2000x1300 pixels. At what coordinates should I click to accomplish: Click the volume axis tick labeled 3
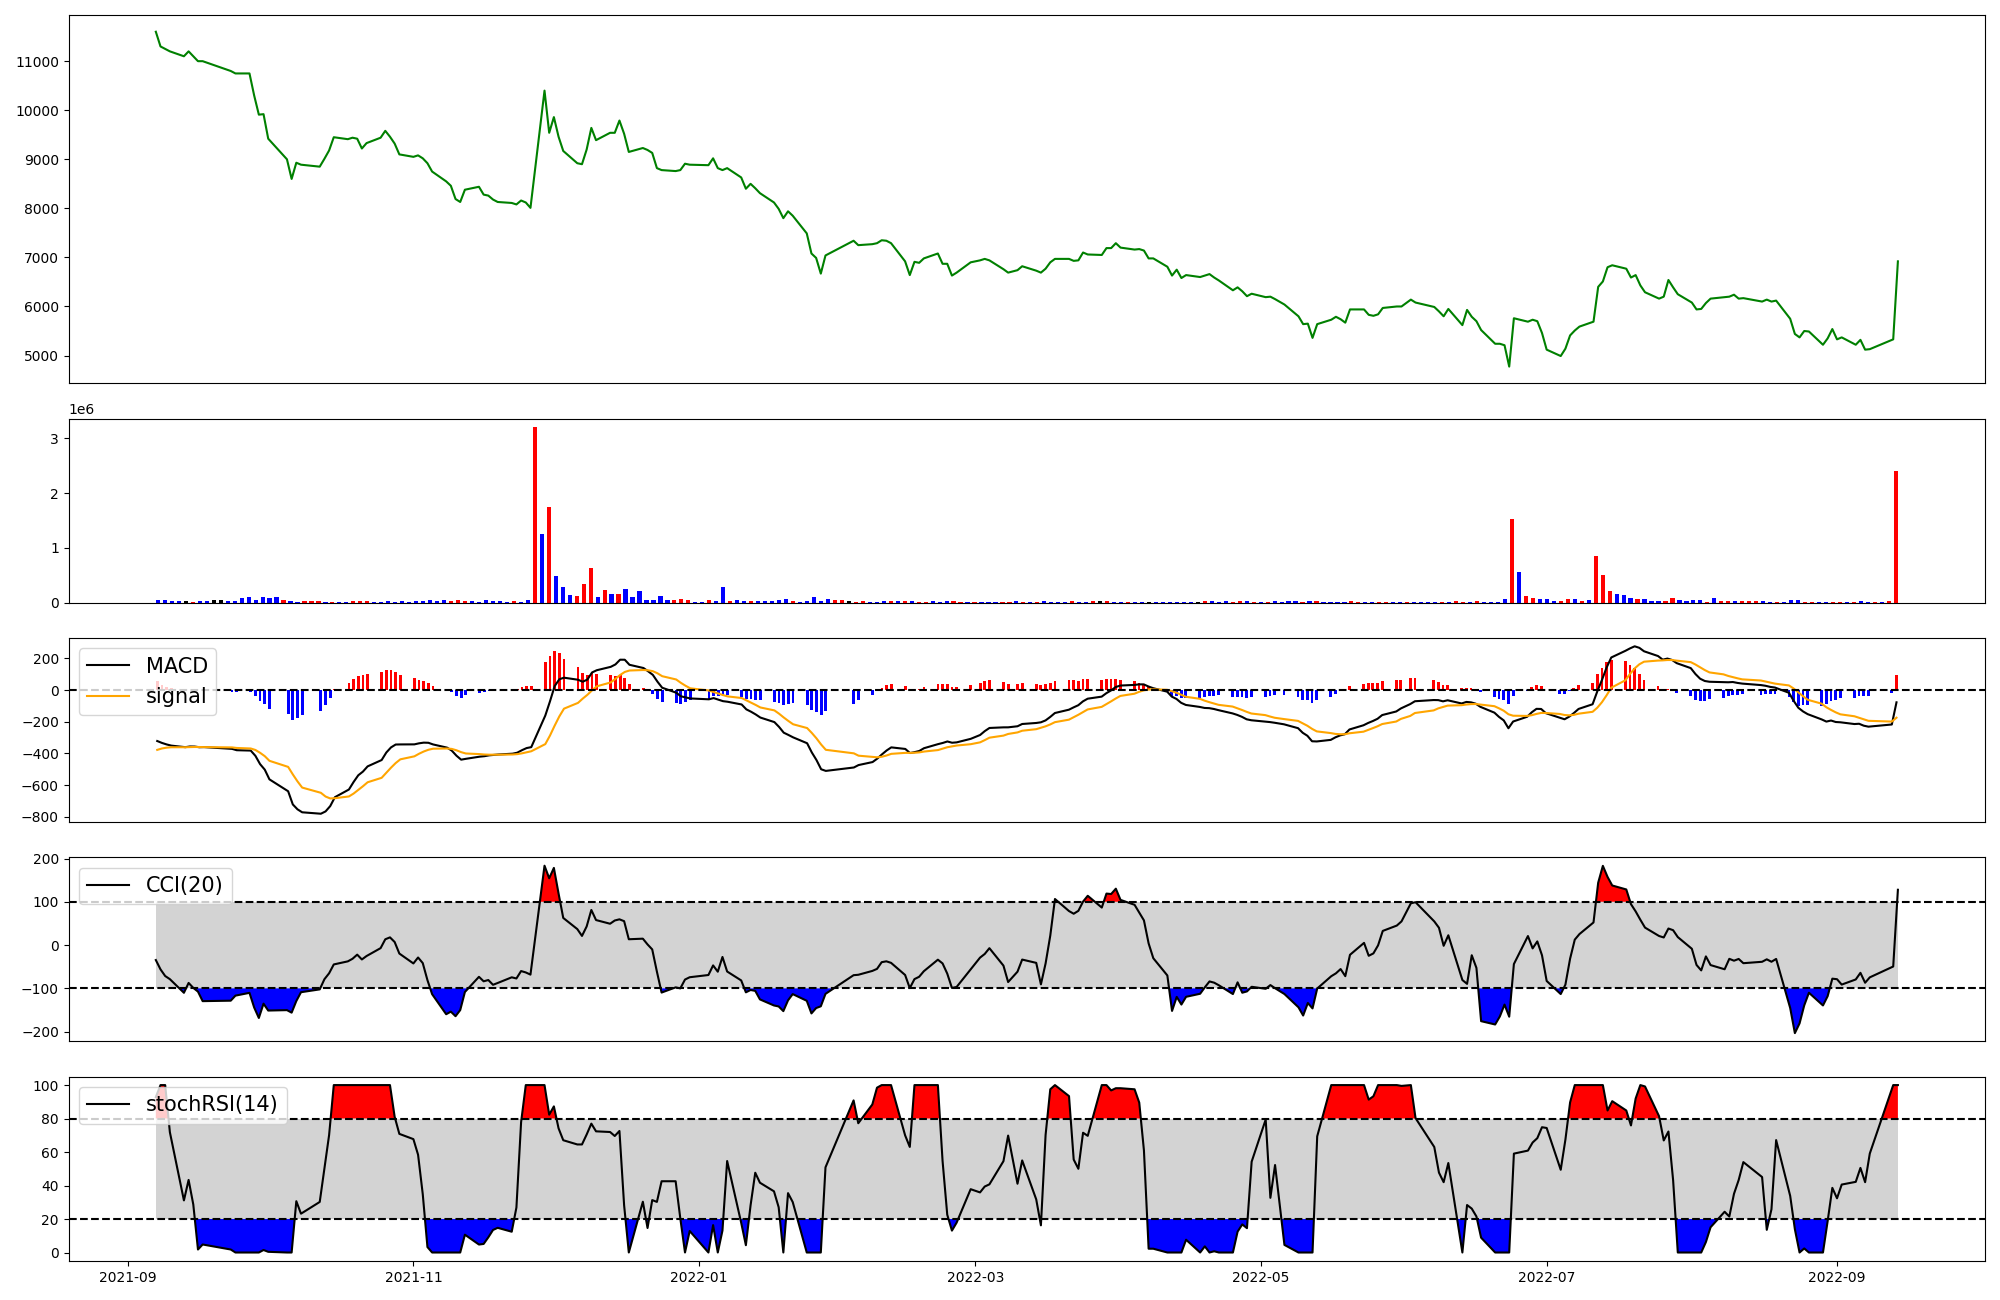pyautogui.click(x=55, y=439)
